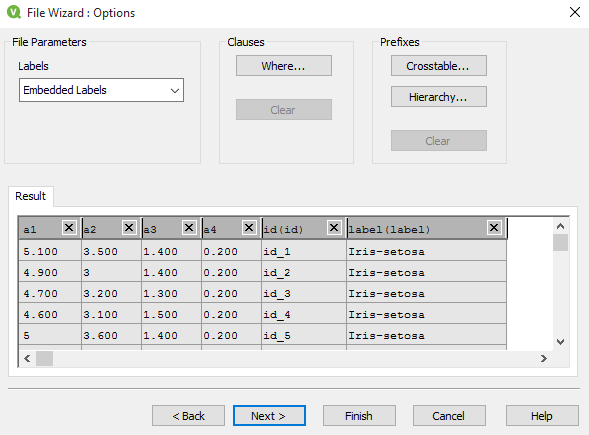Open the Crosstable prefix dialog

(438, 66)
